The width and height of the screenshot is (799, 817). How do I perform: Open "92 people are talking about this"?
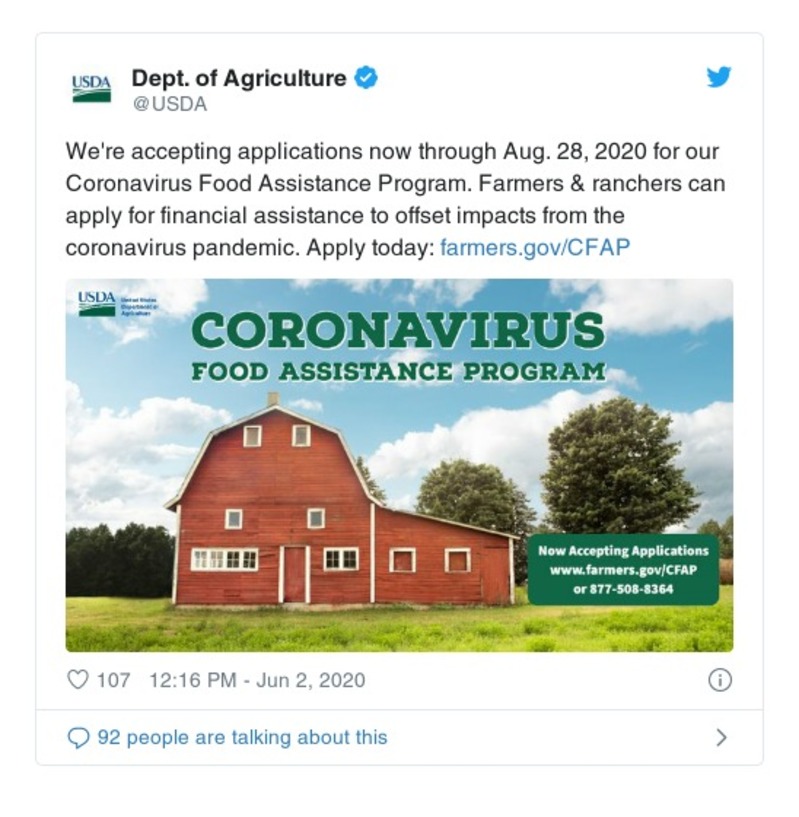click(x=241, y=738)
